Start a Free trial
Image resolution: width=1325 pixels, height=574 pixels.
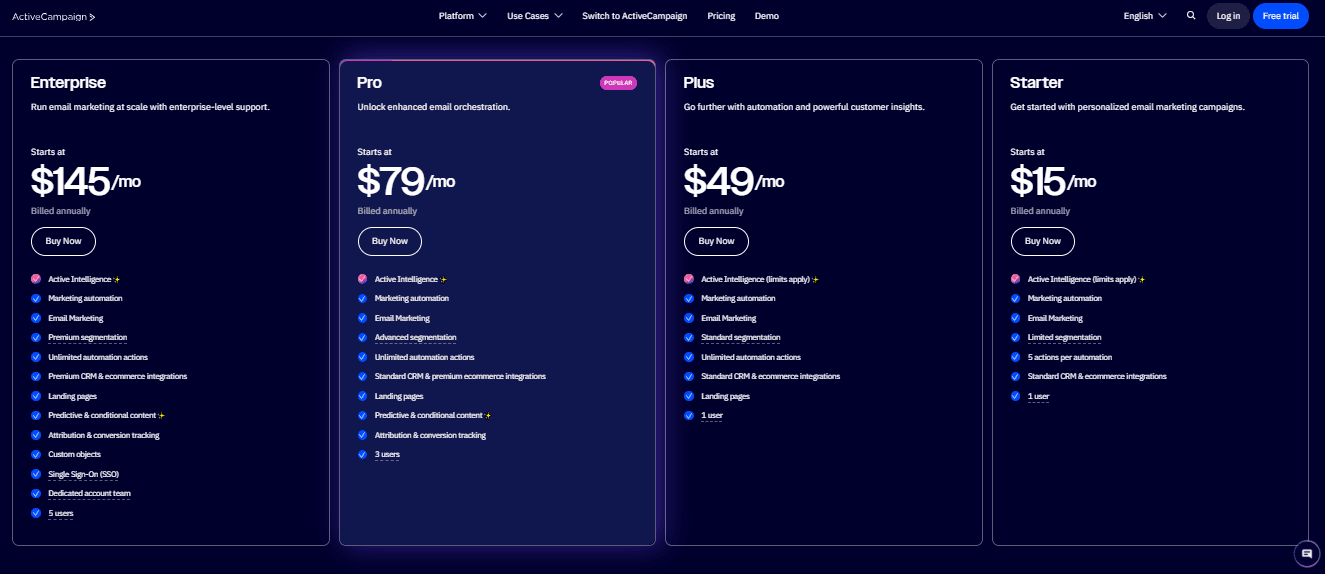[1281, 16]
